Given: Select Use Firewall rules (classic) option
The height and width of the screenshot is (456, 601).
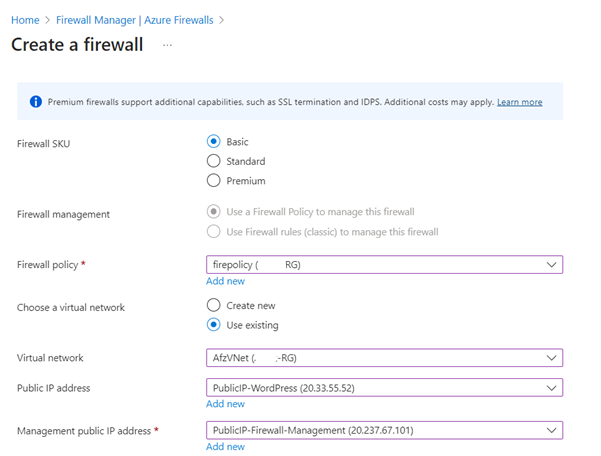Looking at the screenshot, I should 213,232.
